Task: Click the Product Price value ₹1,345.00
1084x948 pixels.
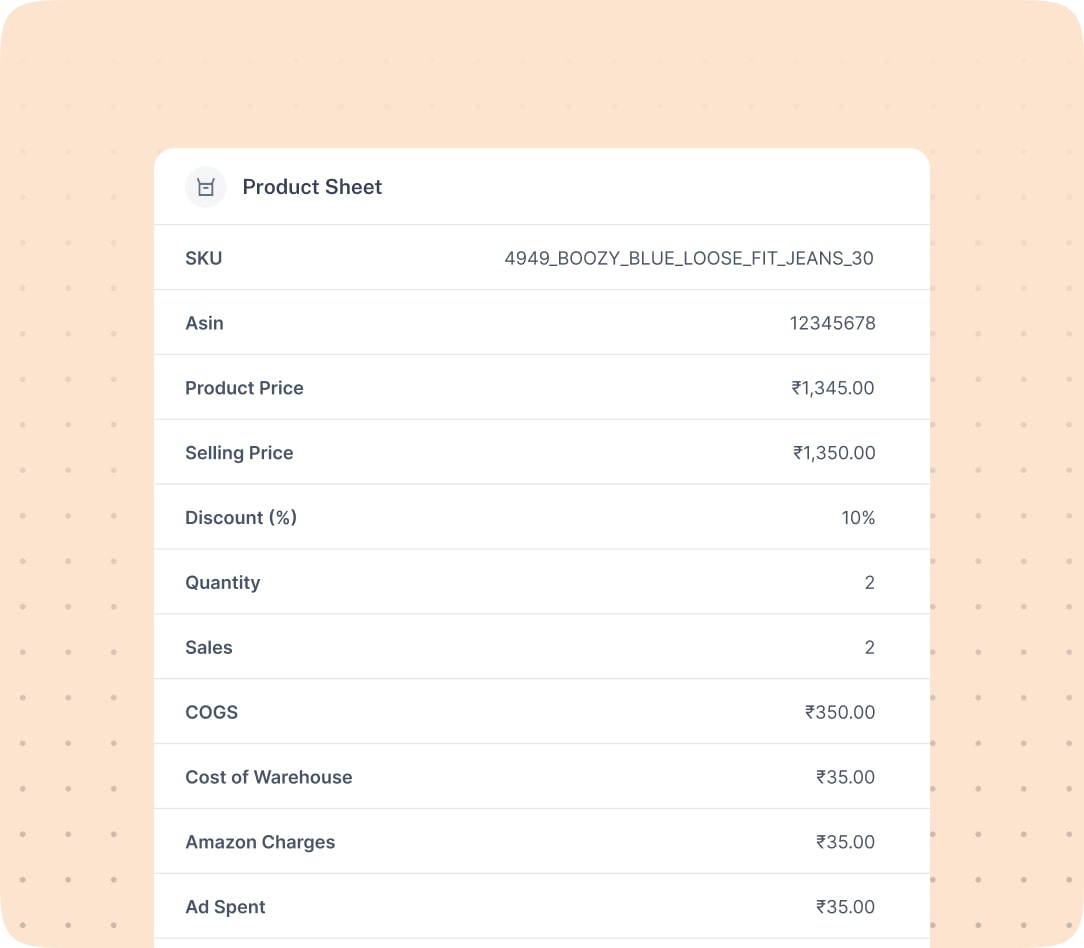Action: coord(832,388)
